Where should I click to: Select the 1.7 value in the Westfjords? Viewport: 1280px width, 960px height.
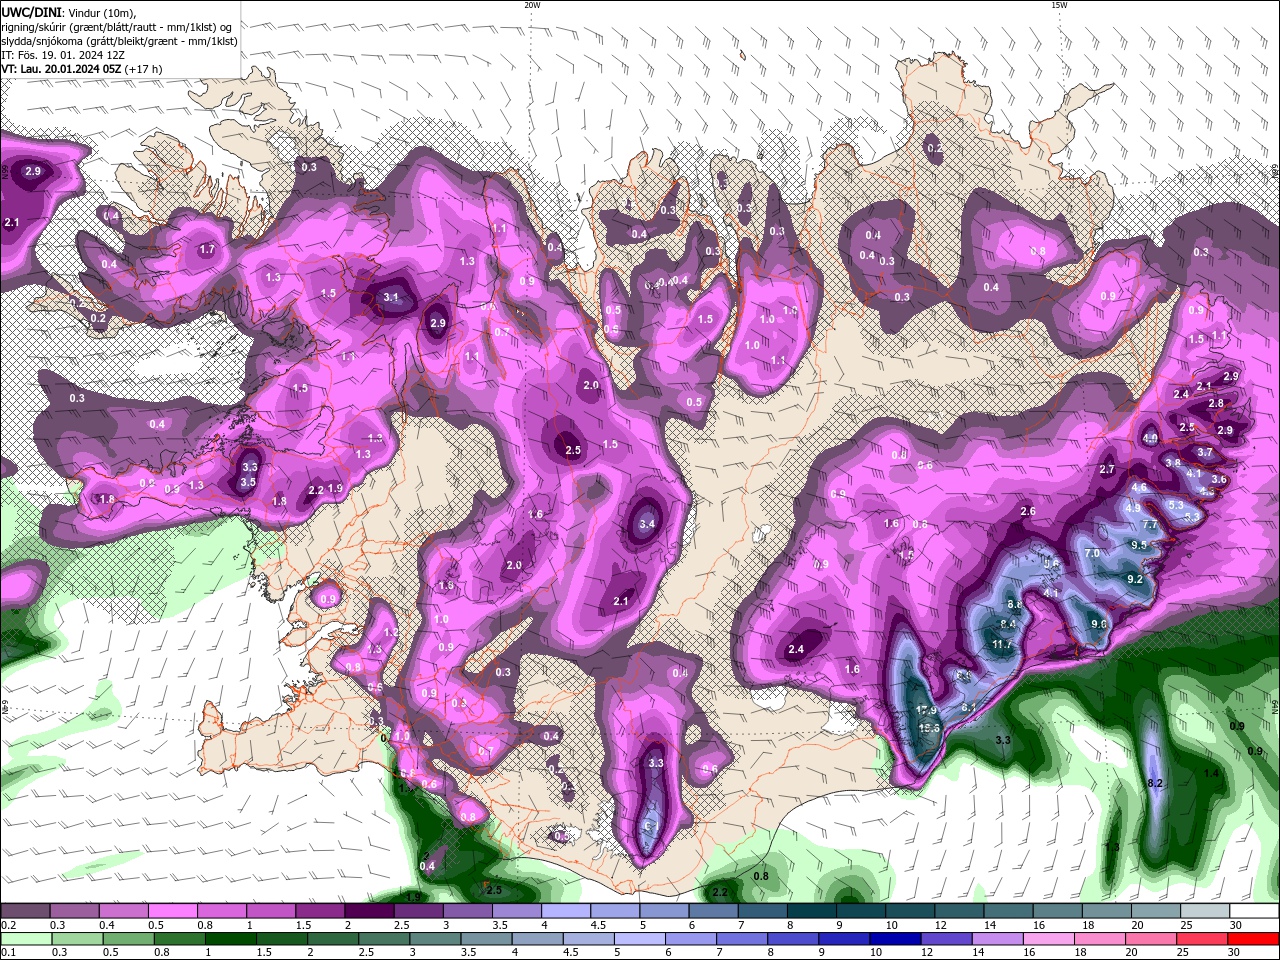coord(207,249)
